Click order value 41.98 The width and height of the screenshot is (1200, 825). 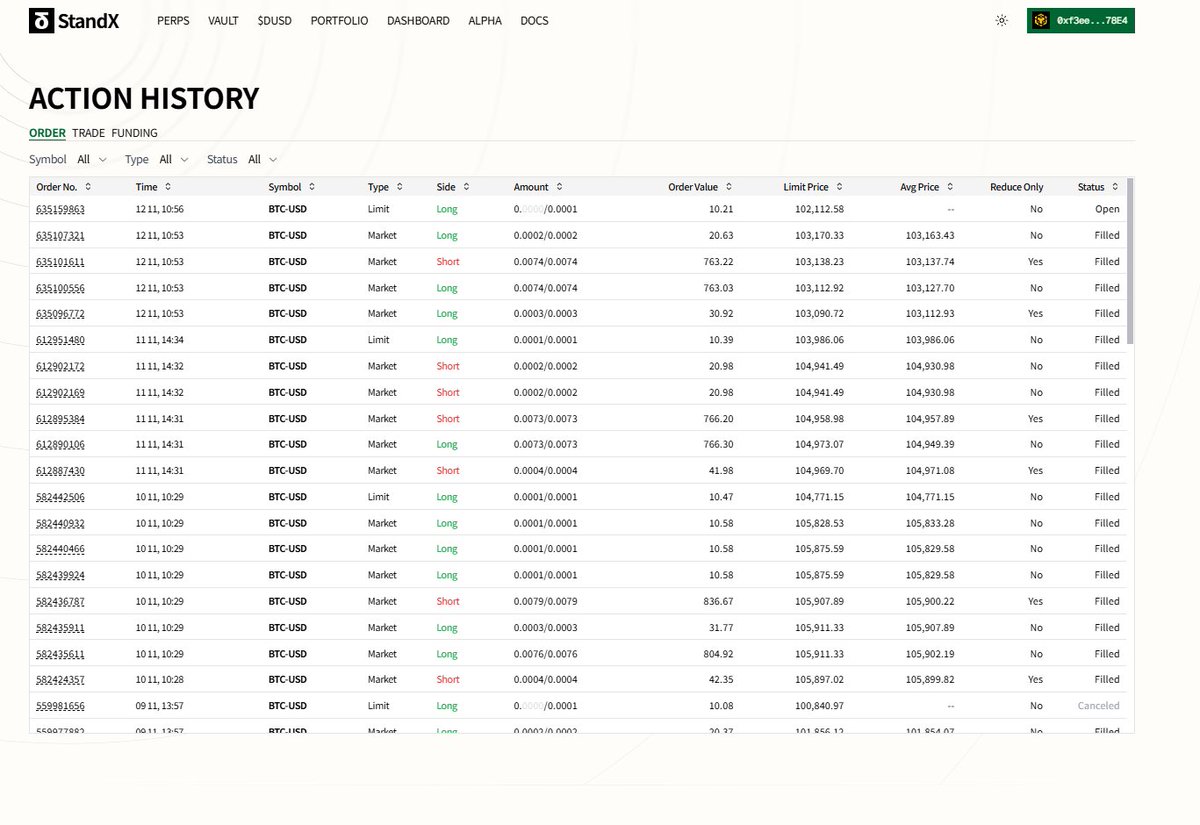720,471
